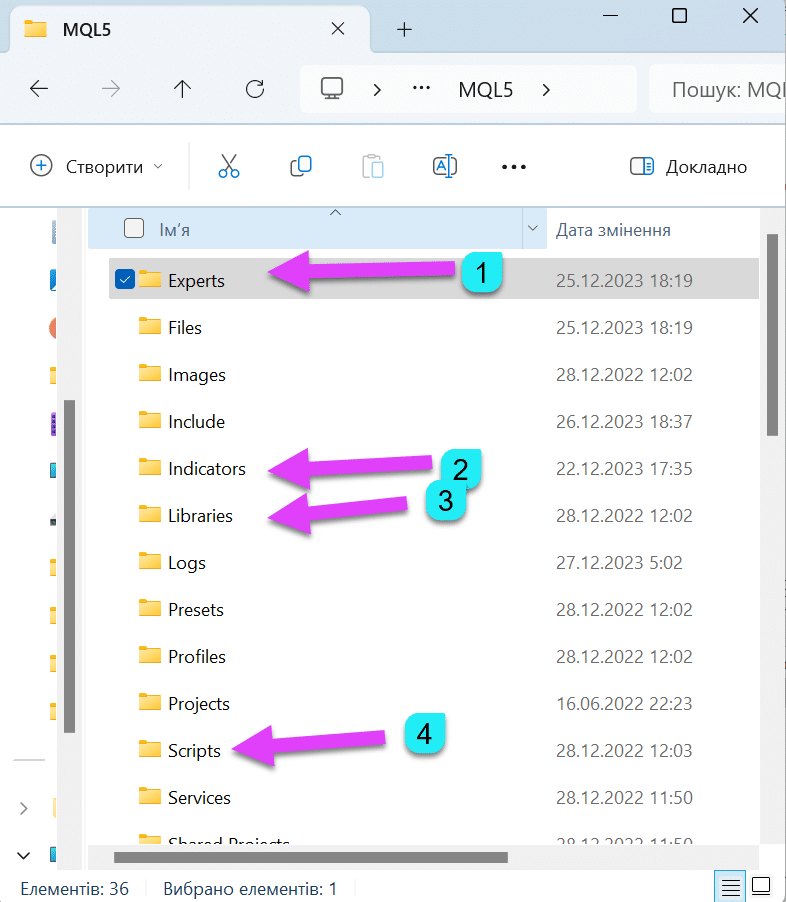The width and height of the screenshot is (786, 902).
Task: Navigate back with the left arrow
Action: [39, 89]
